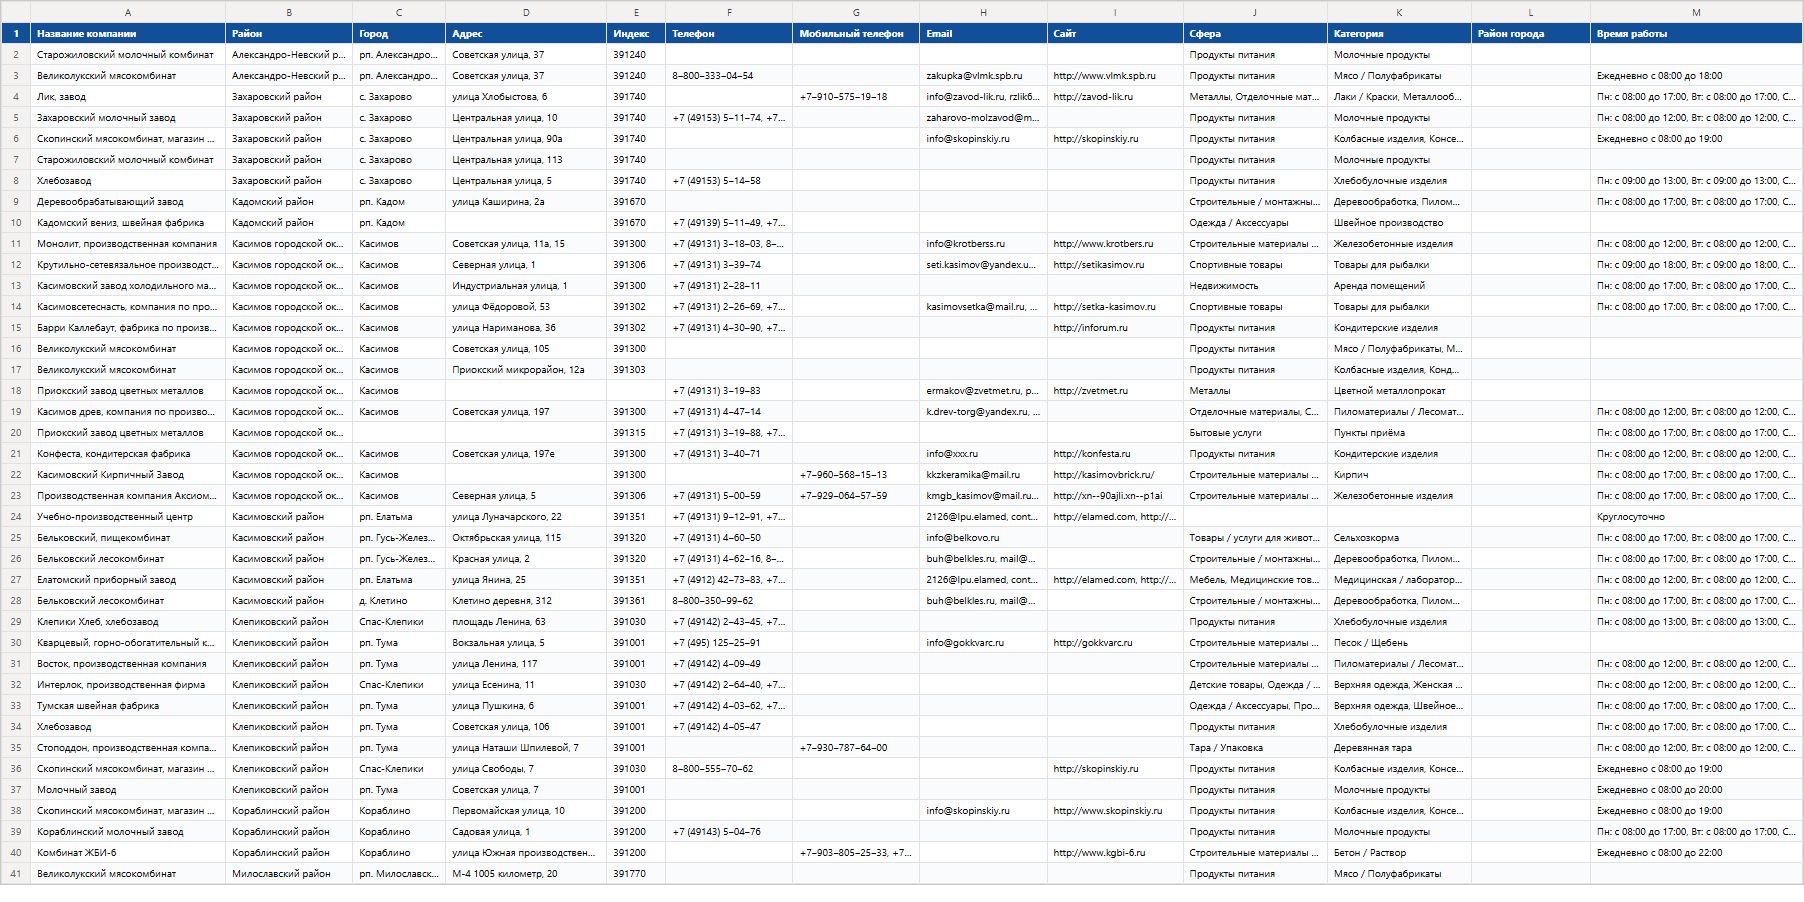
Task: Select the site cell 'http://zvetmet.ru'
Action: click(x=1115, y=391)
